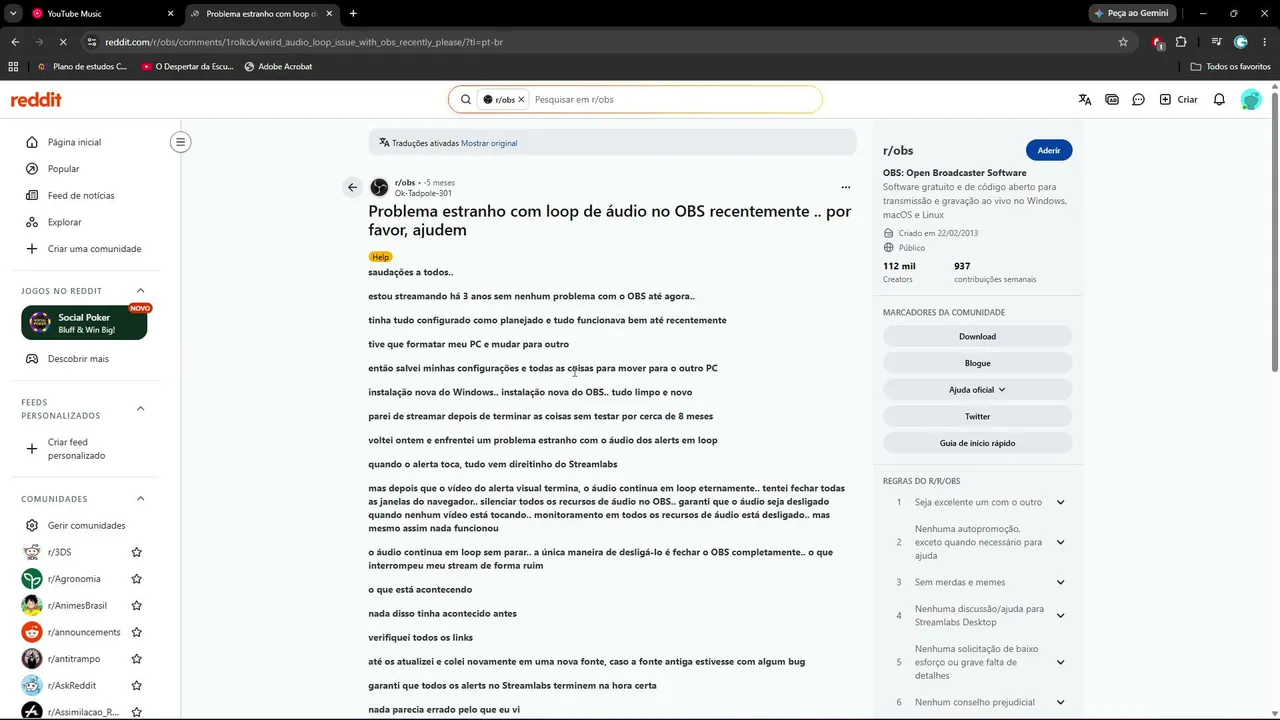The width and height of the screenshot is (1280, 720).
Task: Open the Reddit notifications bell
Action: click(x=1219, y=100)
